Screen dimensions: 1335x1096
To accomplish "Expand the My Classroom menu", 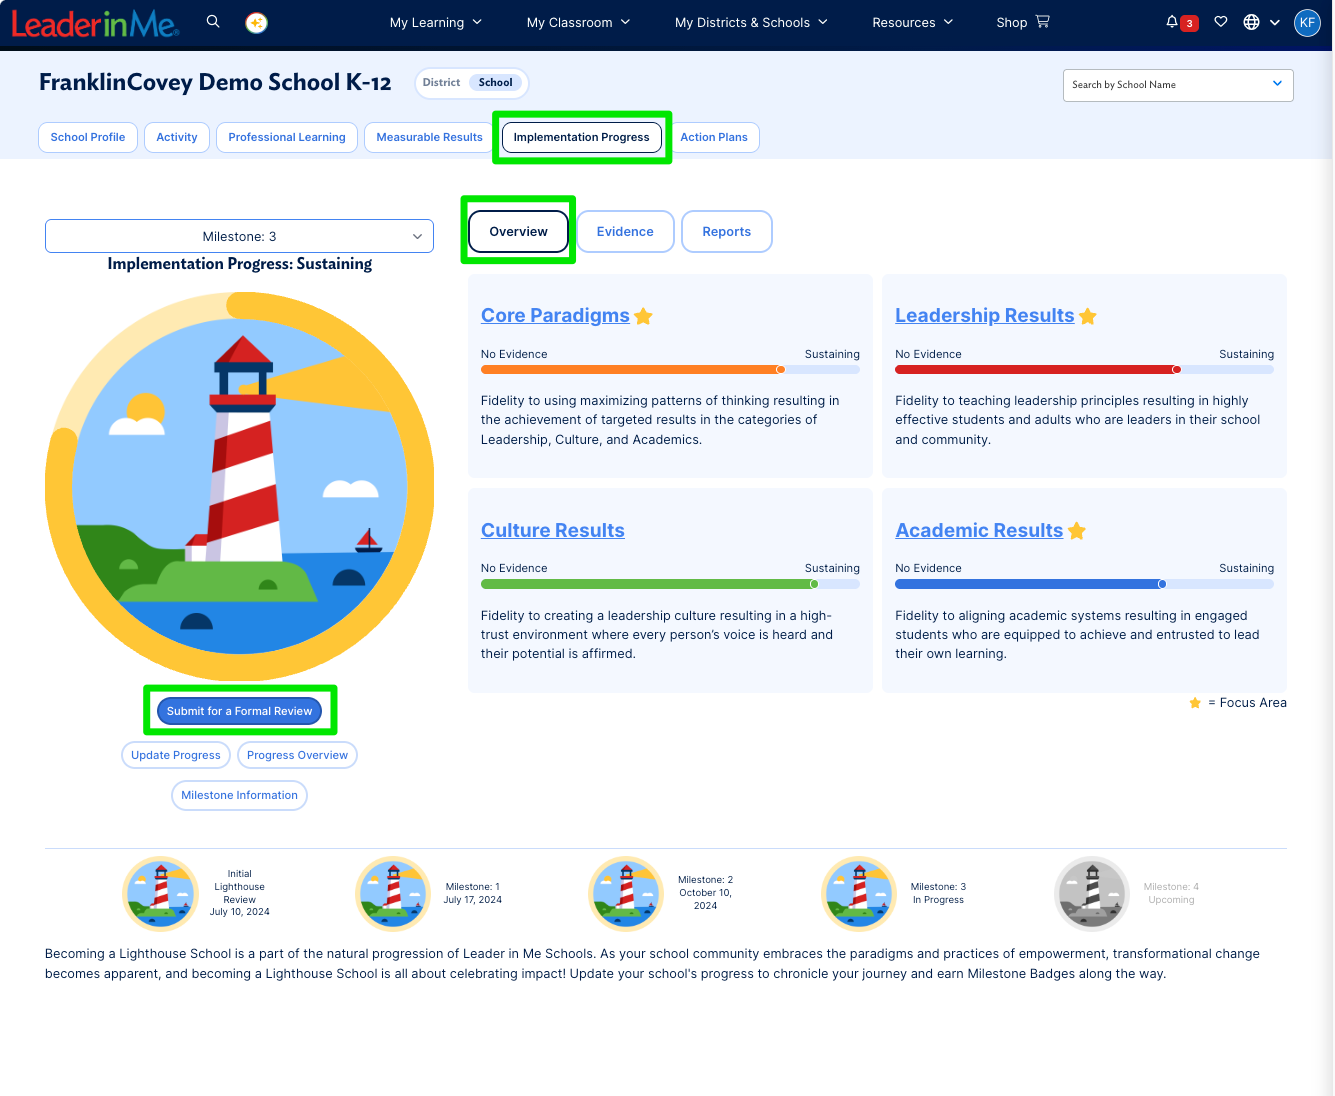I will point(578,22).
